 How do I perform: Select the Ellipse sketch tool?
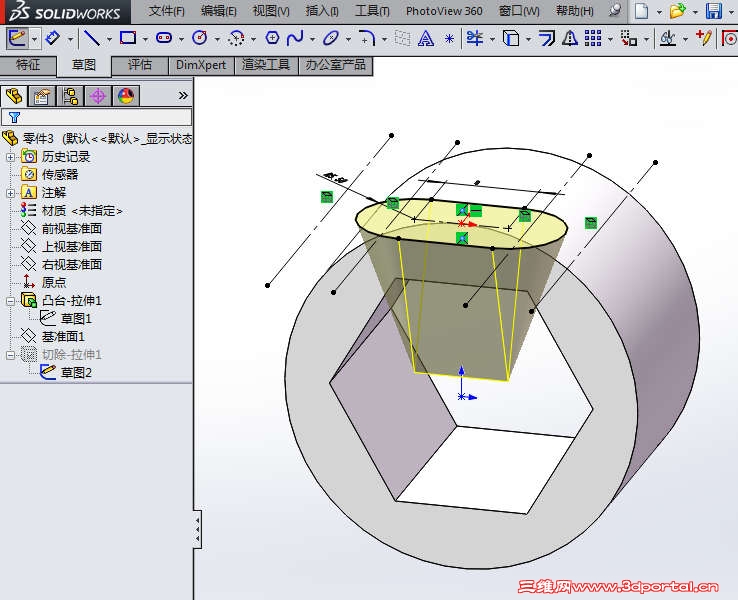point(331,38)
